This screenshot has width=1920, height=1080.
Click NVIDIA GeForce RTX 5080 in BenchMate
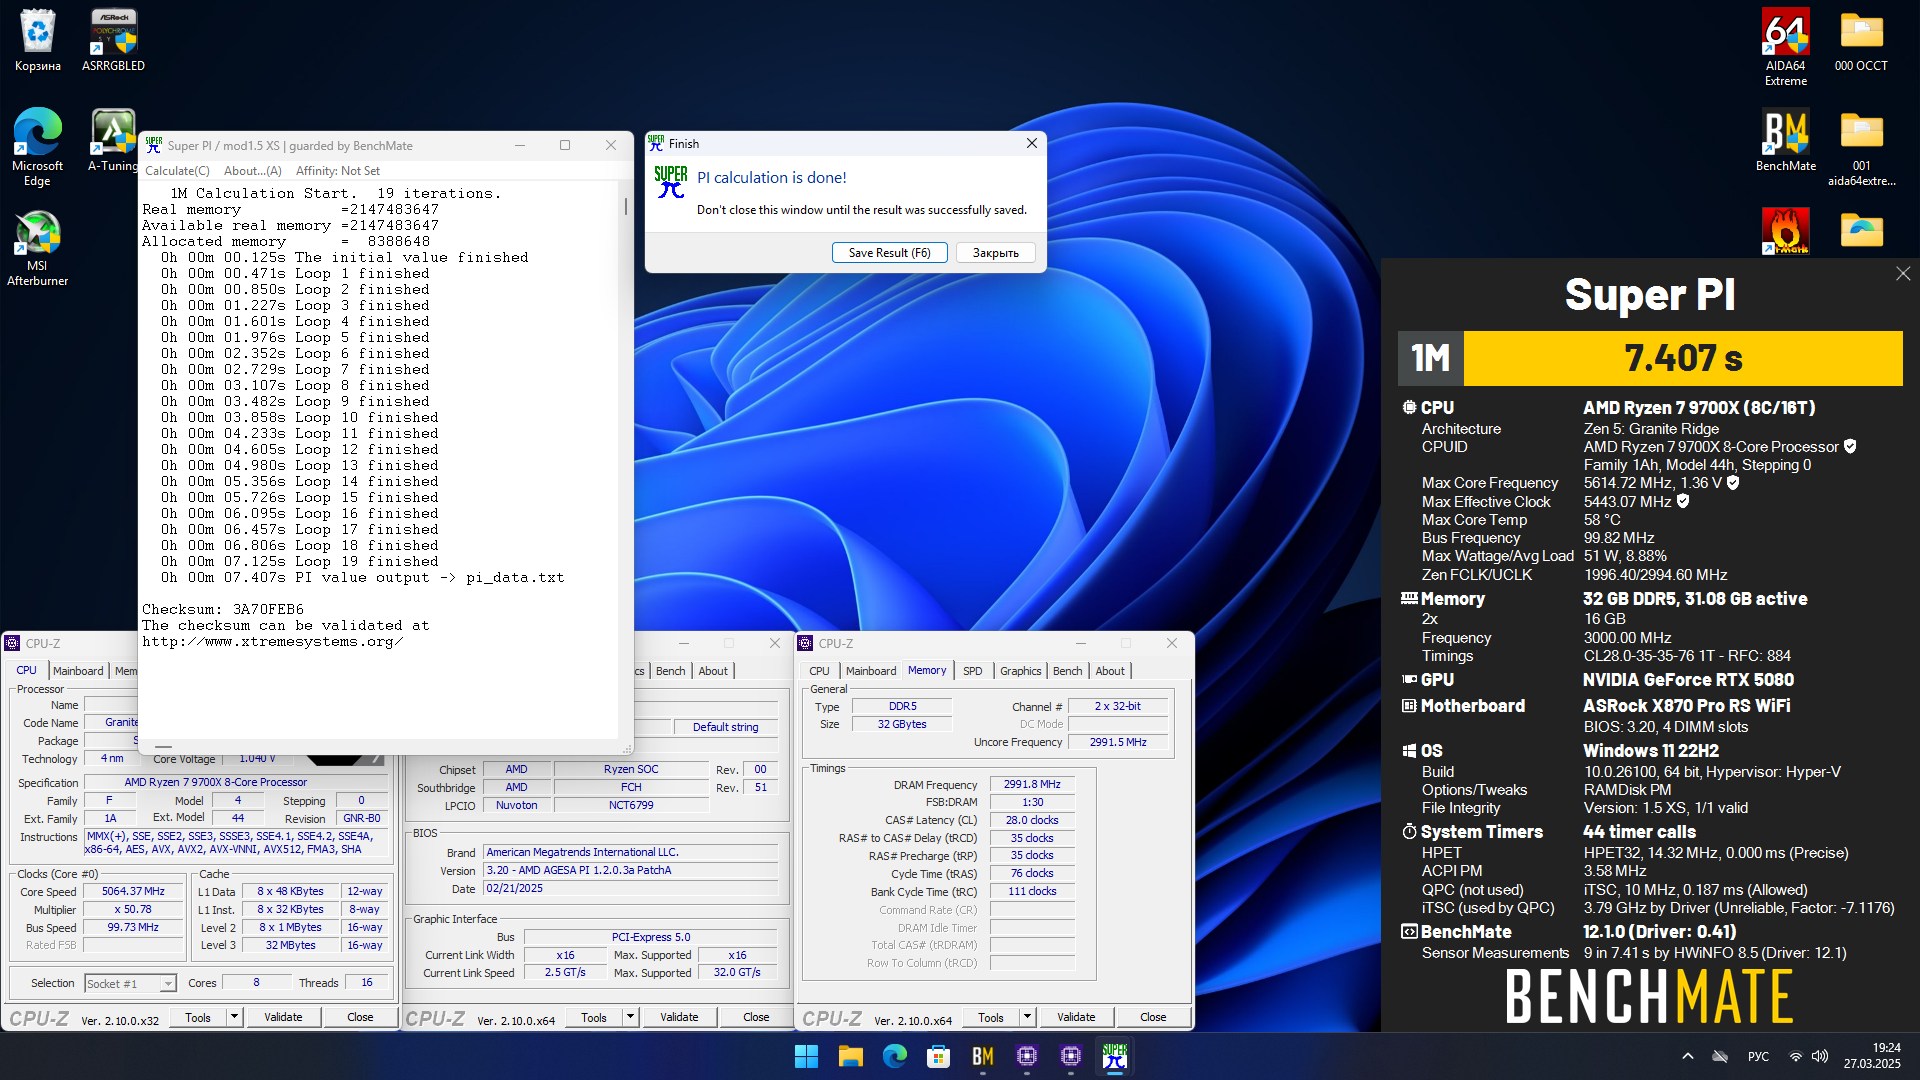click(1688, 680)
